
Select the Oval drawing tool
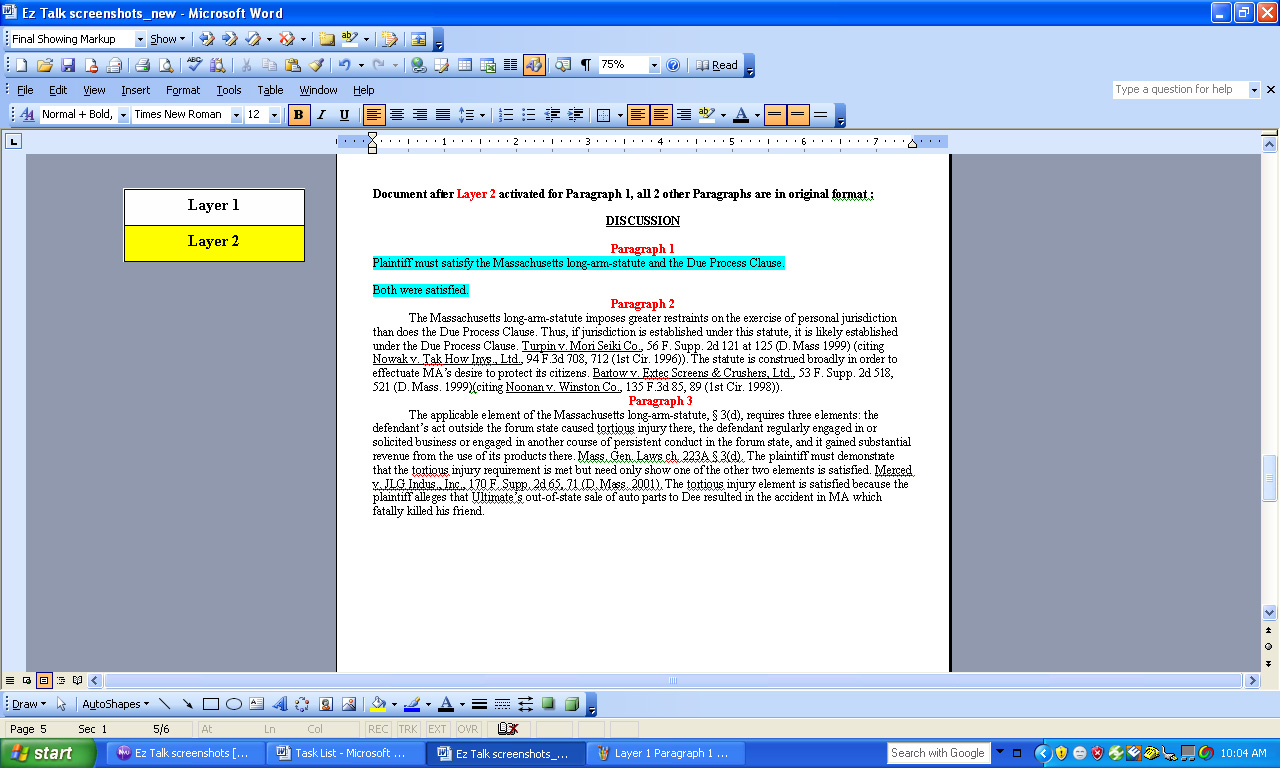coord(233,704)
